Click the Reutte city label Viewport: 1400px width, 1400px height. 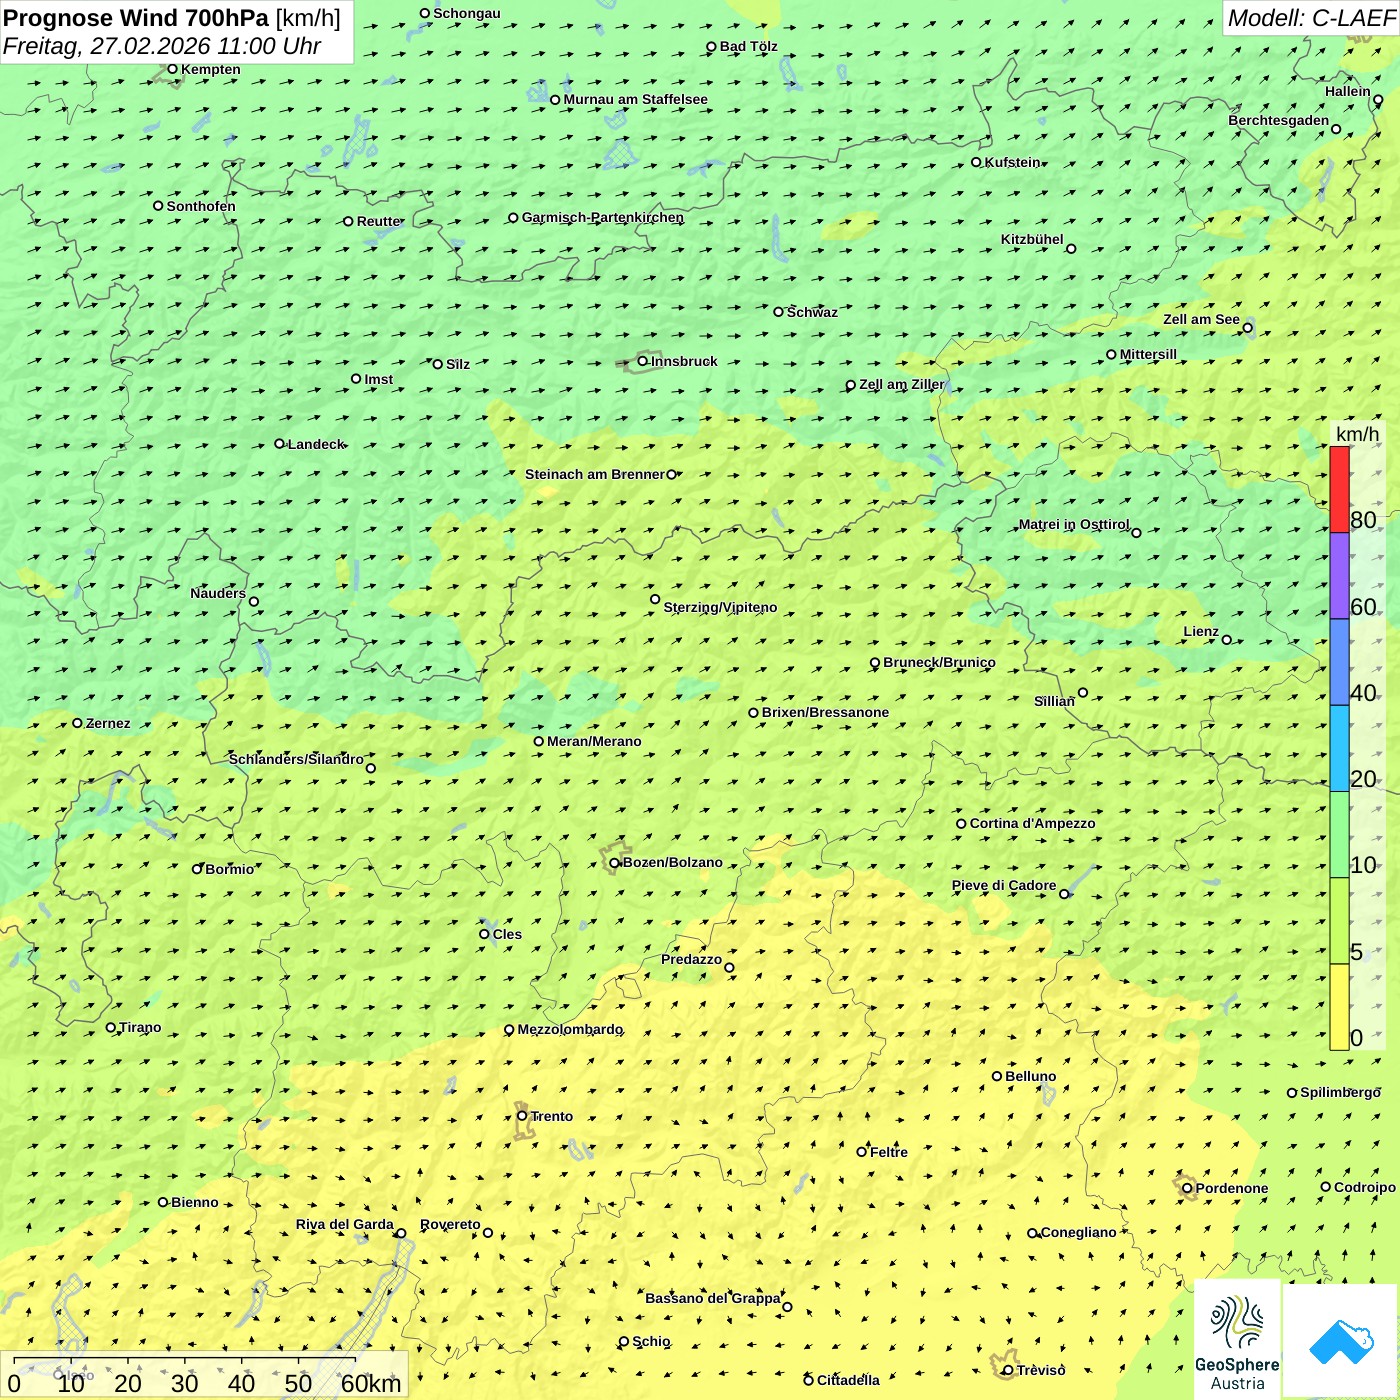[x=379, y=221]
